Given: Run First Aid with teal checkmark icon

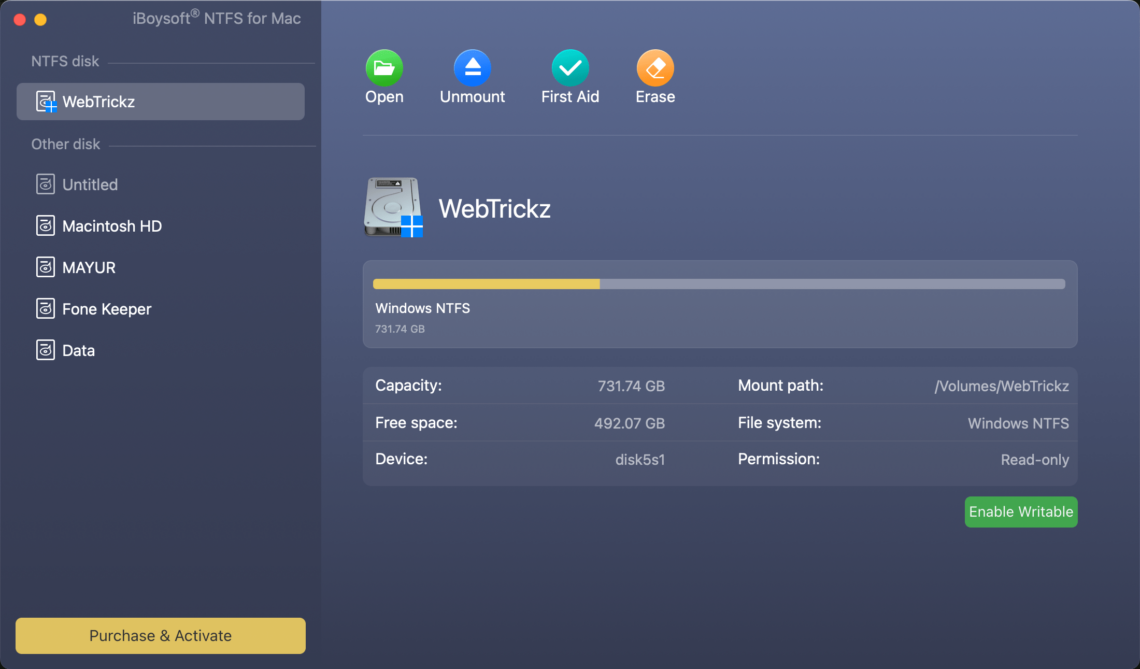Looking at the screenshot, I should (x=570, y=68).
